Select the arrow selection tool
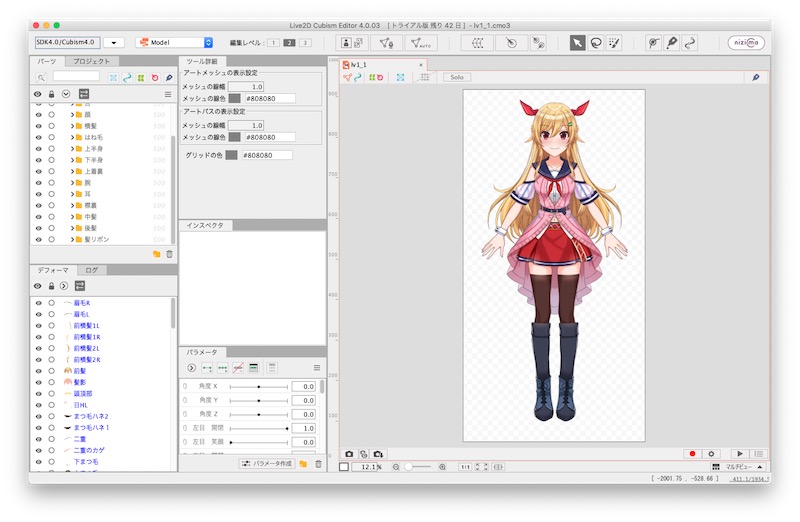This screenshot has height=522, width=800. (577, 43)
